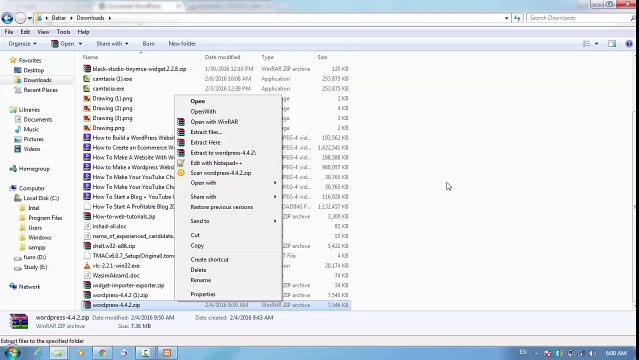
Task: Click the change view icon
Action: coord(586,44)
